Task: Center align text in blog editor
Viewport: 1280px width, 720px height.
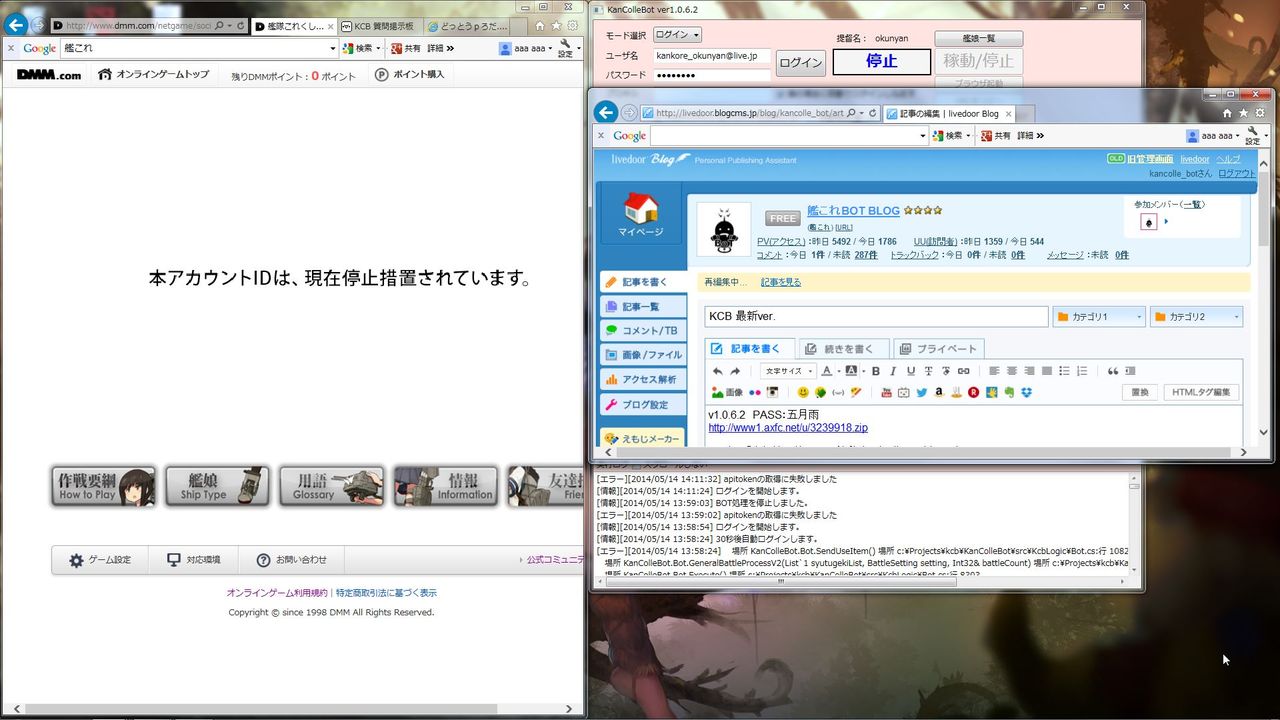Action: (x=1012, y=371)
